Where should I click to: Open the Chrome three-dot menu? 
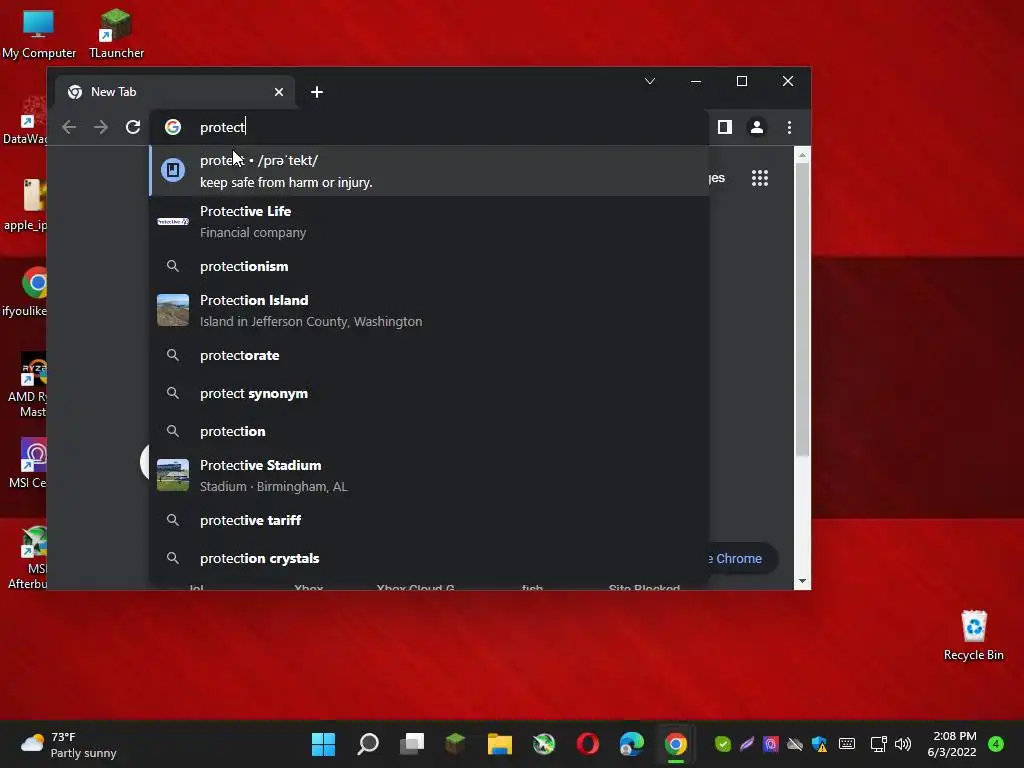(x=789, y=127)
